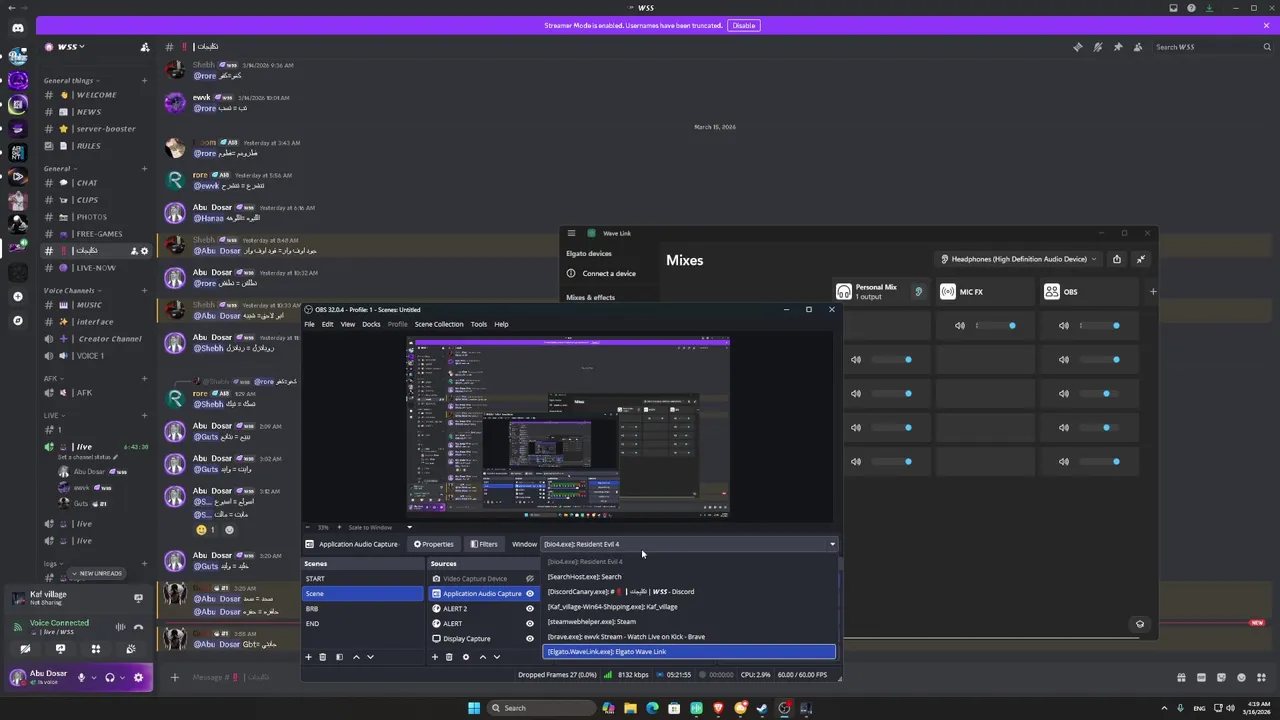Screen dimensions: 1280x720
Task: Move the selected scene down
Action: point(370,657)
